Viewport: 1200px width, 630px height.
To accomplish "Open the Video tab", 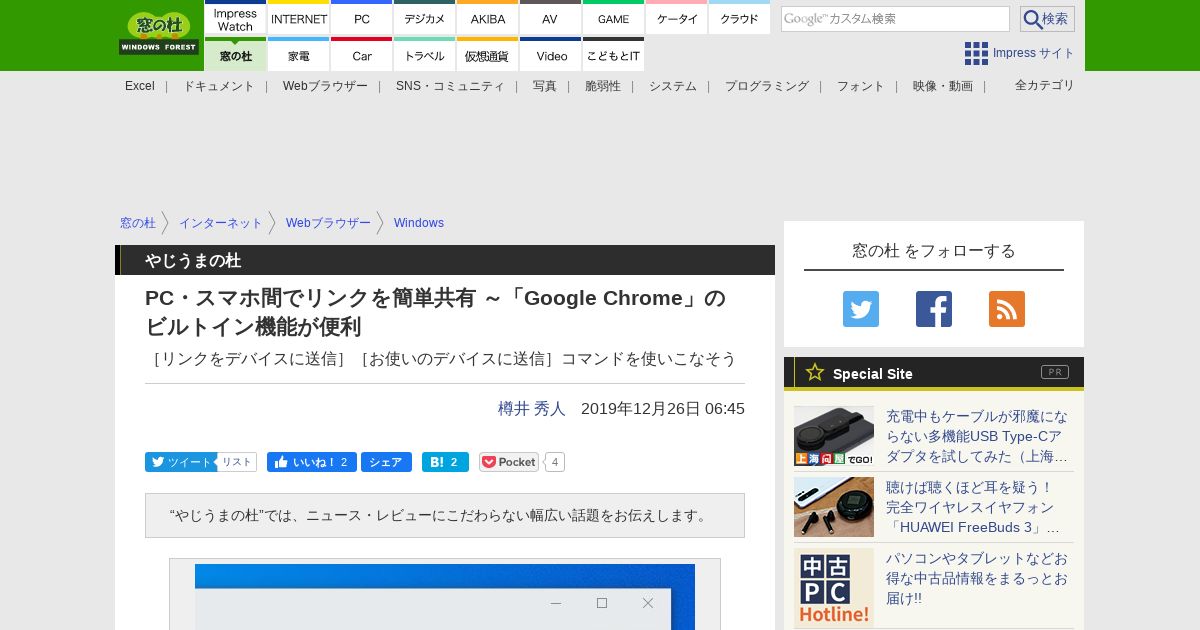I will tap(550, 54).
